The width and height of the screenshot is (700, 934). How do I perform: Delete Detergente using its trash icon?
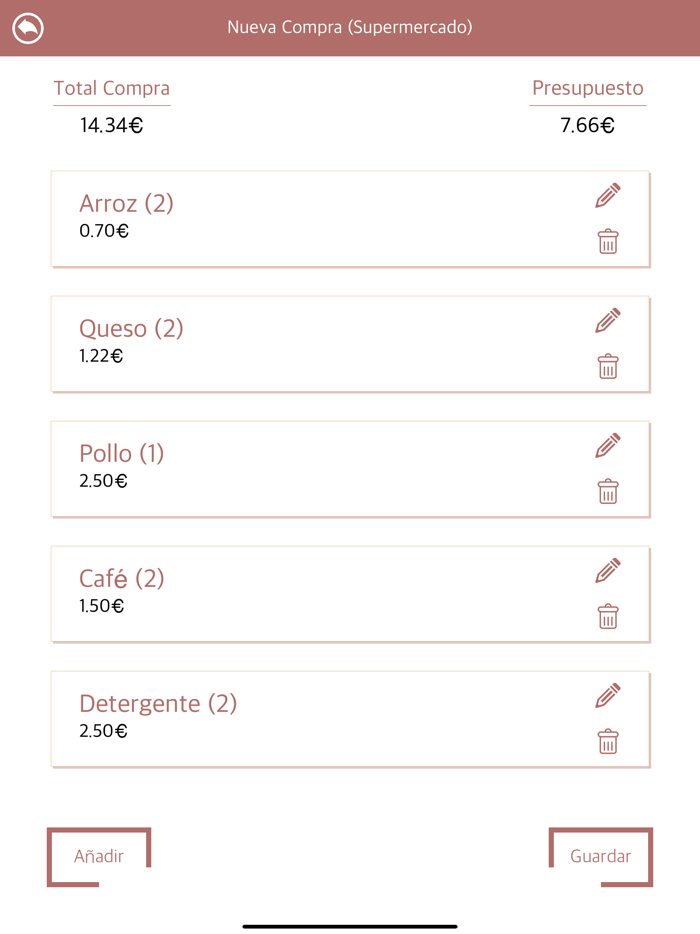point(608,741)
